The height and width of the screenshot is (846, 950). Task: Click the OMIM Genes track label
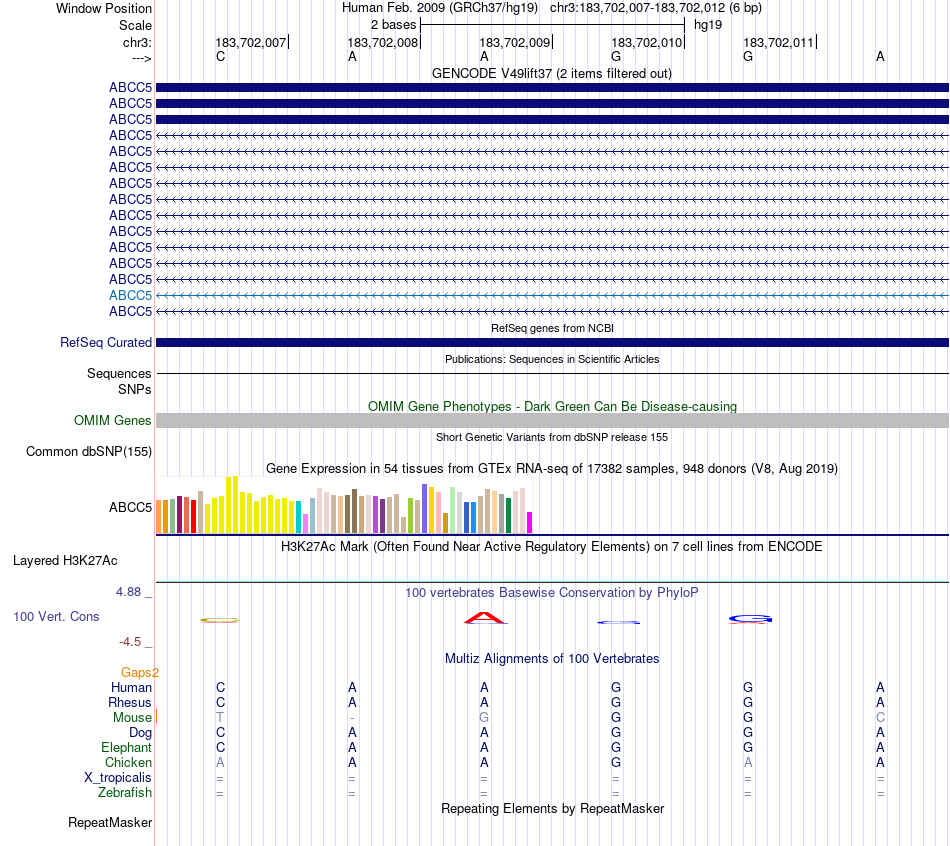coord(113,421)
